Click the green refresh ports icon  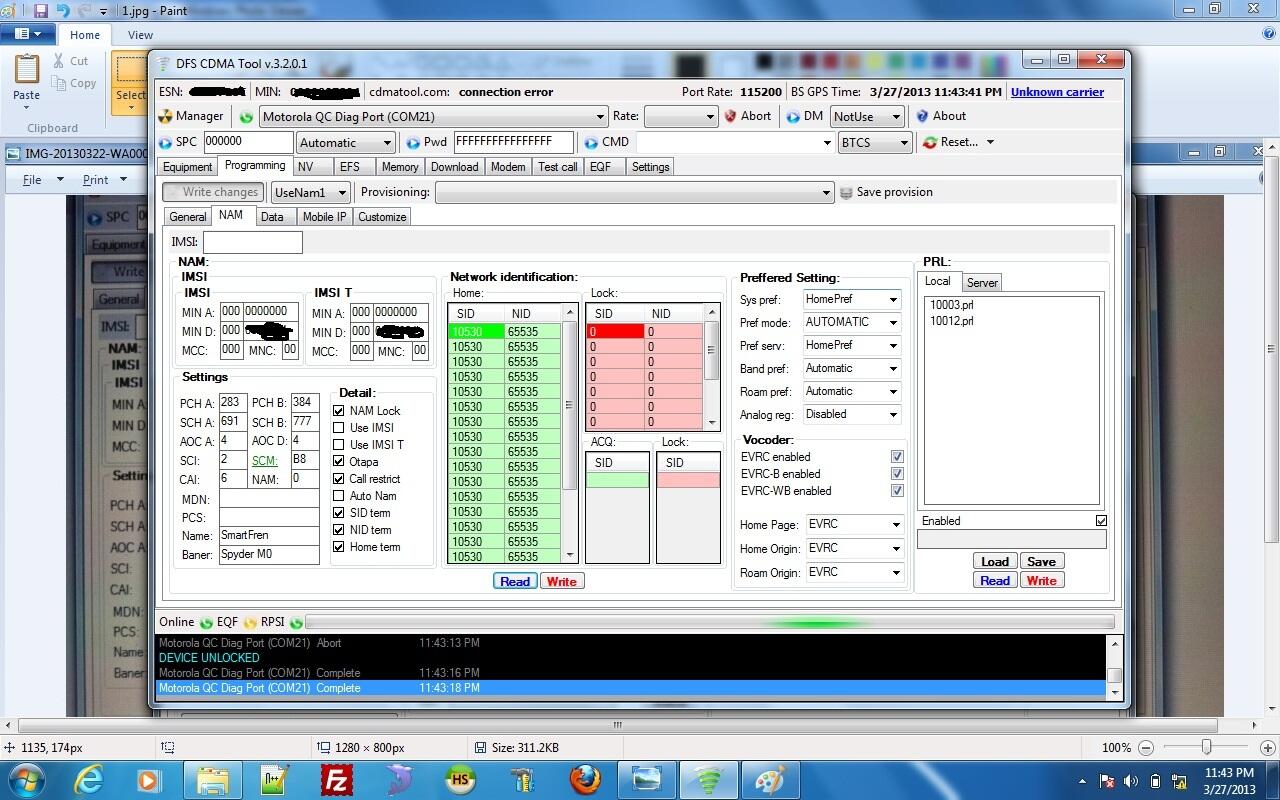pyautogui.click(x=245, y=117)
